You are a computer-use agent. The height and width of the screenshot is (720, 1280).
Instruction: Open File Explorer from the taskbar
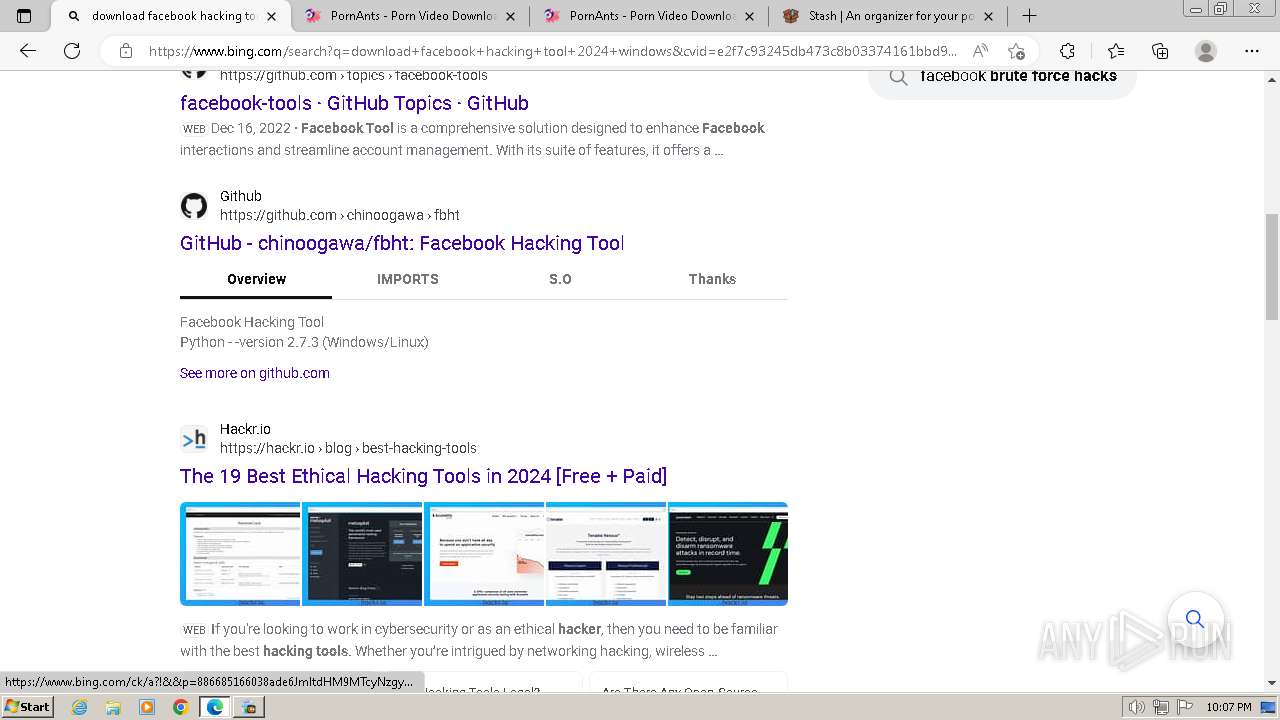coord(113,707)
